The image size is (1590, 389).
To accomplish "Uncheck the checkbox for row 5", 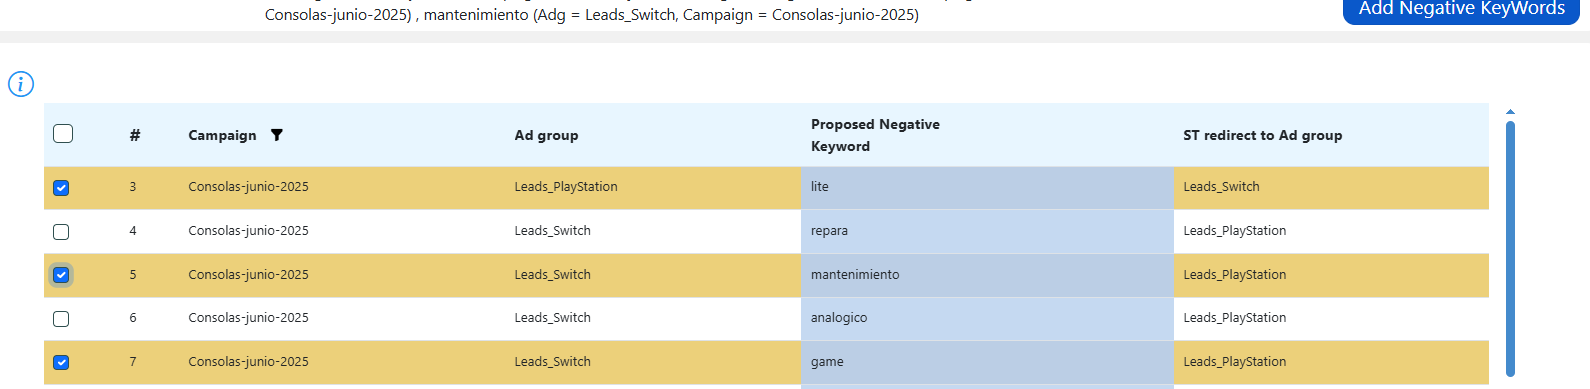I will pos(61,275).
